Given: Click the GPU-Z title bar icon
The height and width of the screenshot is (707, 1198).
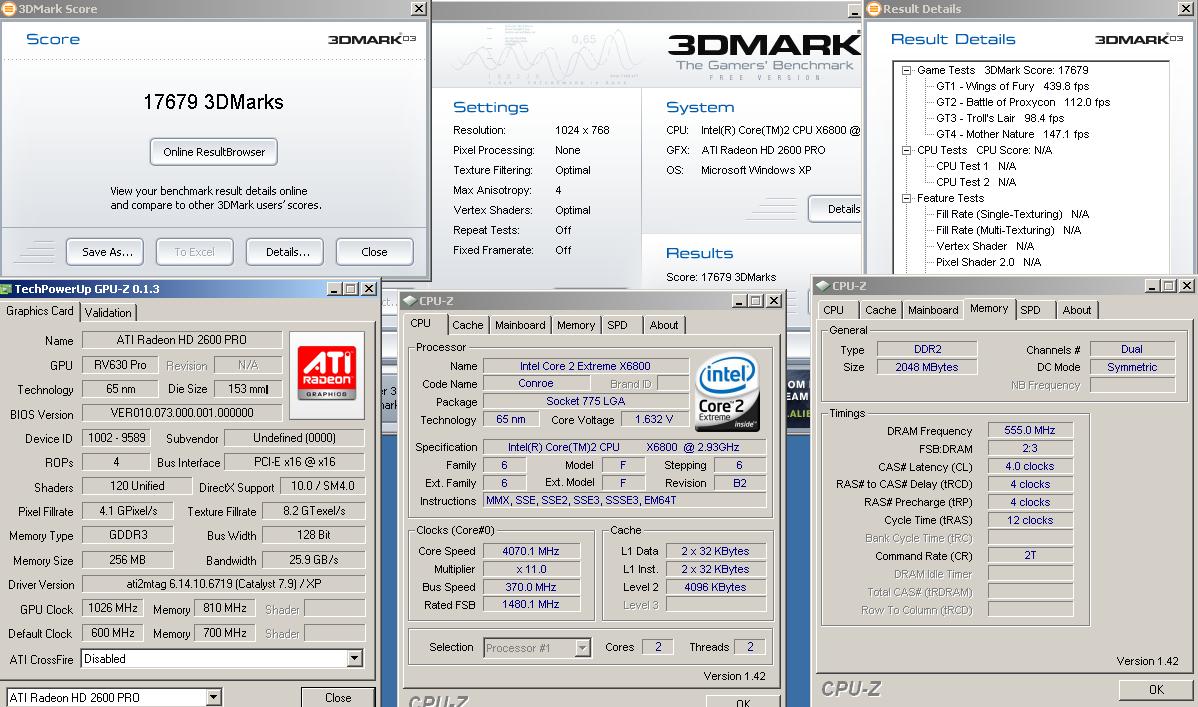Looking at the screenshot, I should [x=6, y=289].
